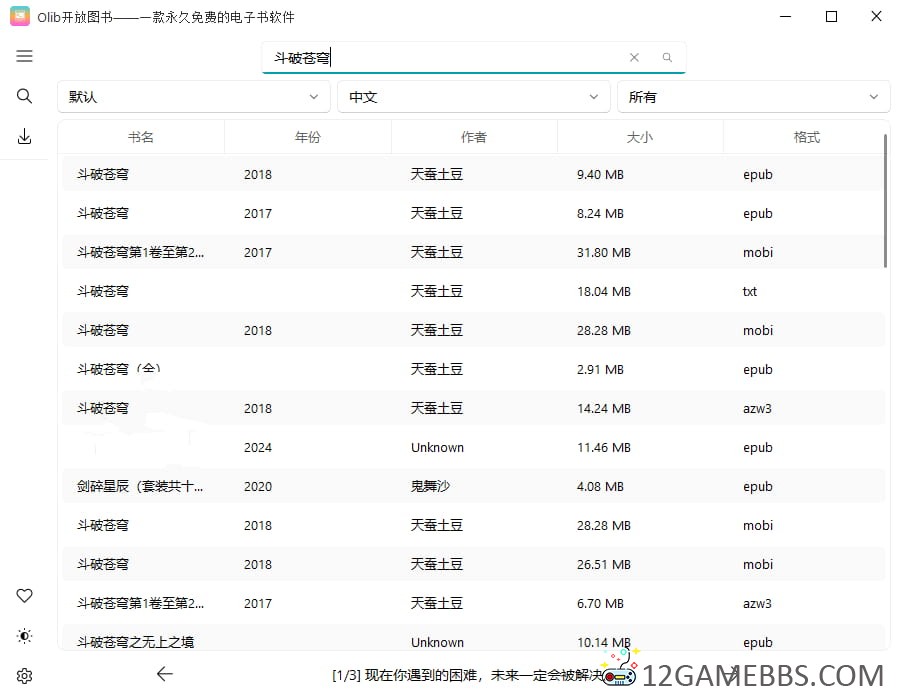Open the hamburger navigation menu
The height and width of the screenshot is (700, 900).
coord(24,56)
